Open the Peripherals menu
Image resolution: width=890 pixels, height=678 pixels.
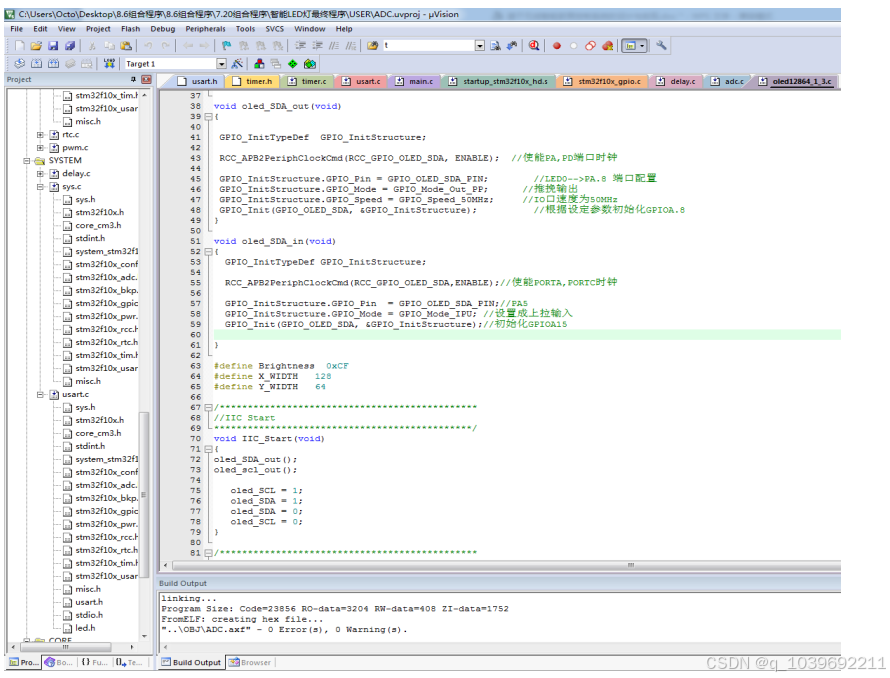click(x=205, y=29)
